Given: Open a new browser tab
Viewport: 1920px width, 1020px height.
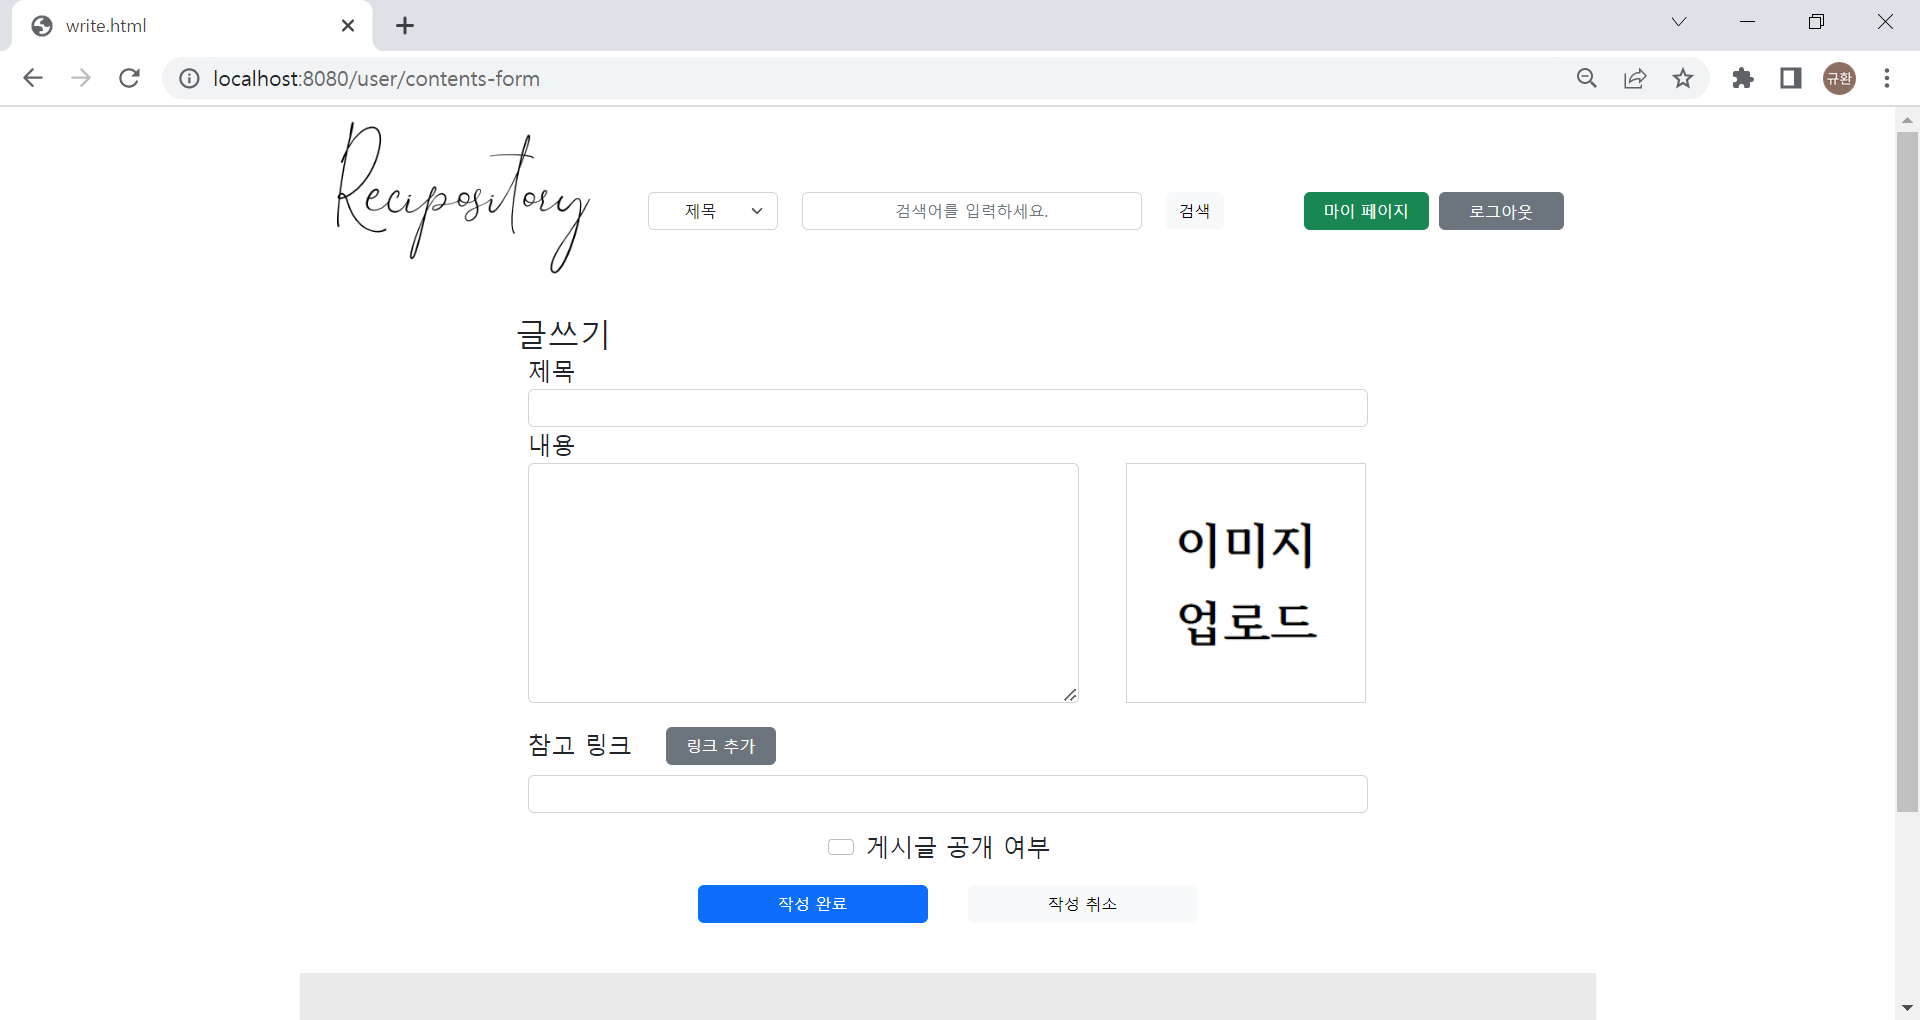Looking at the screenshot, I should (404, 25).
